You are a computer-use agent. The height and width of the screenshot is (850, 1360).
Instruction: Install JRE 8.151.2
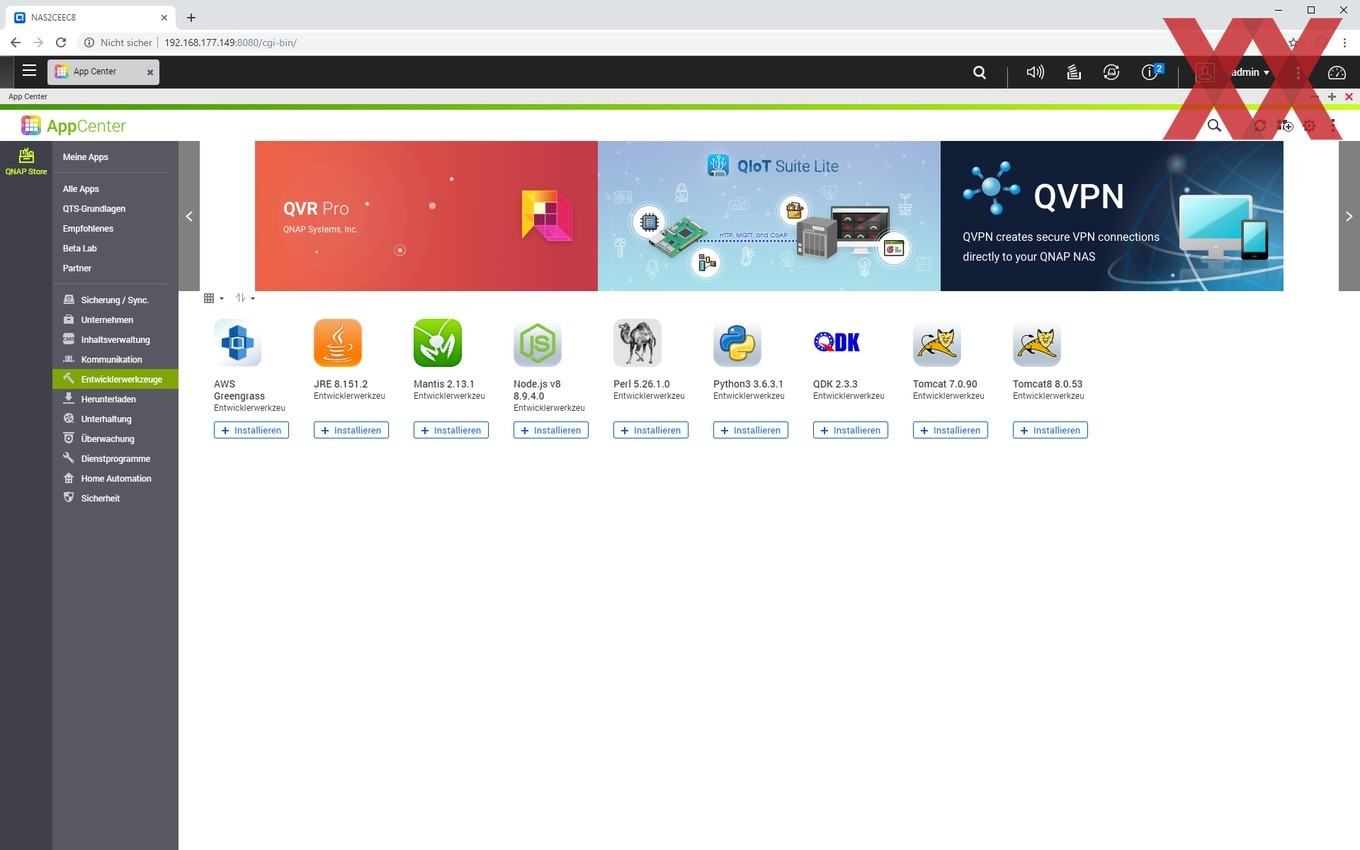351,430
